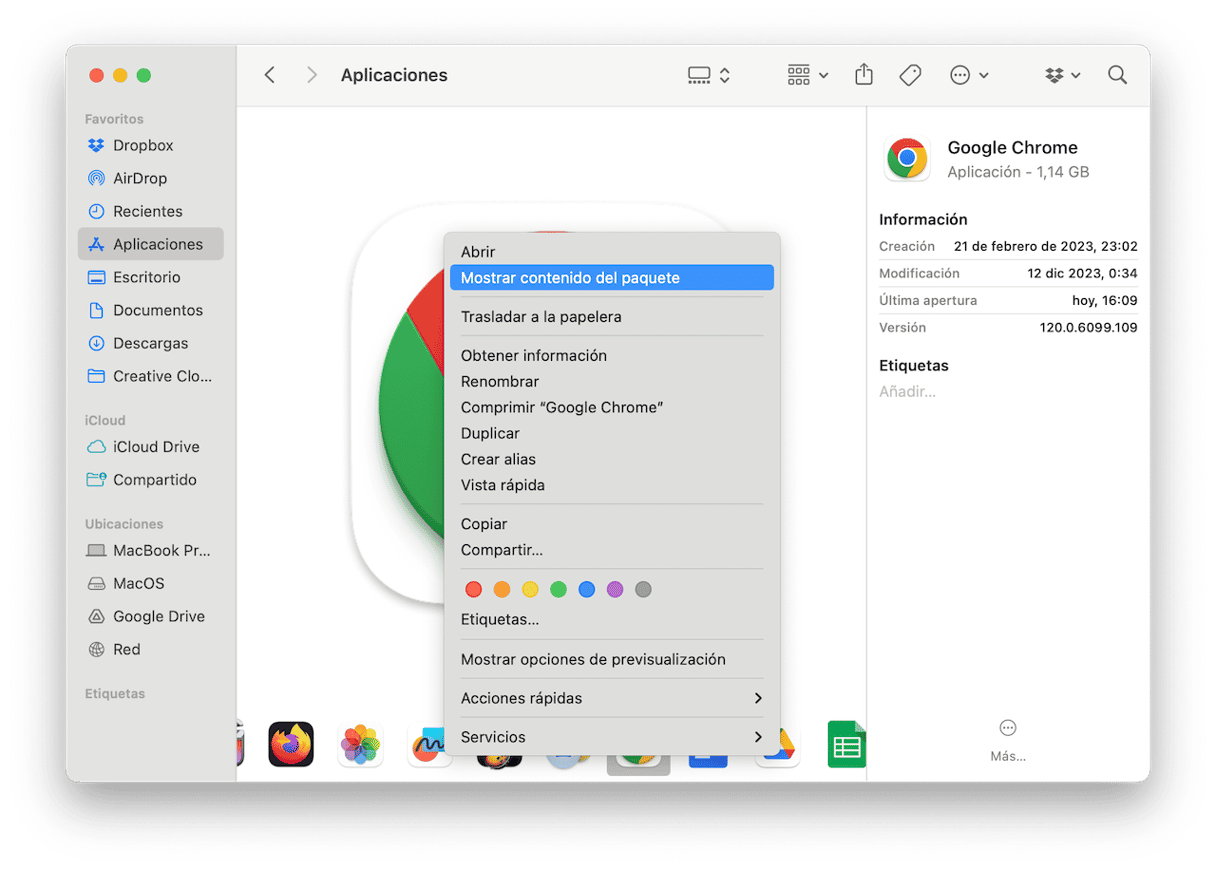
Task: Open the Recientes sidebar item
Action: point(150,211)
